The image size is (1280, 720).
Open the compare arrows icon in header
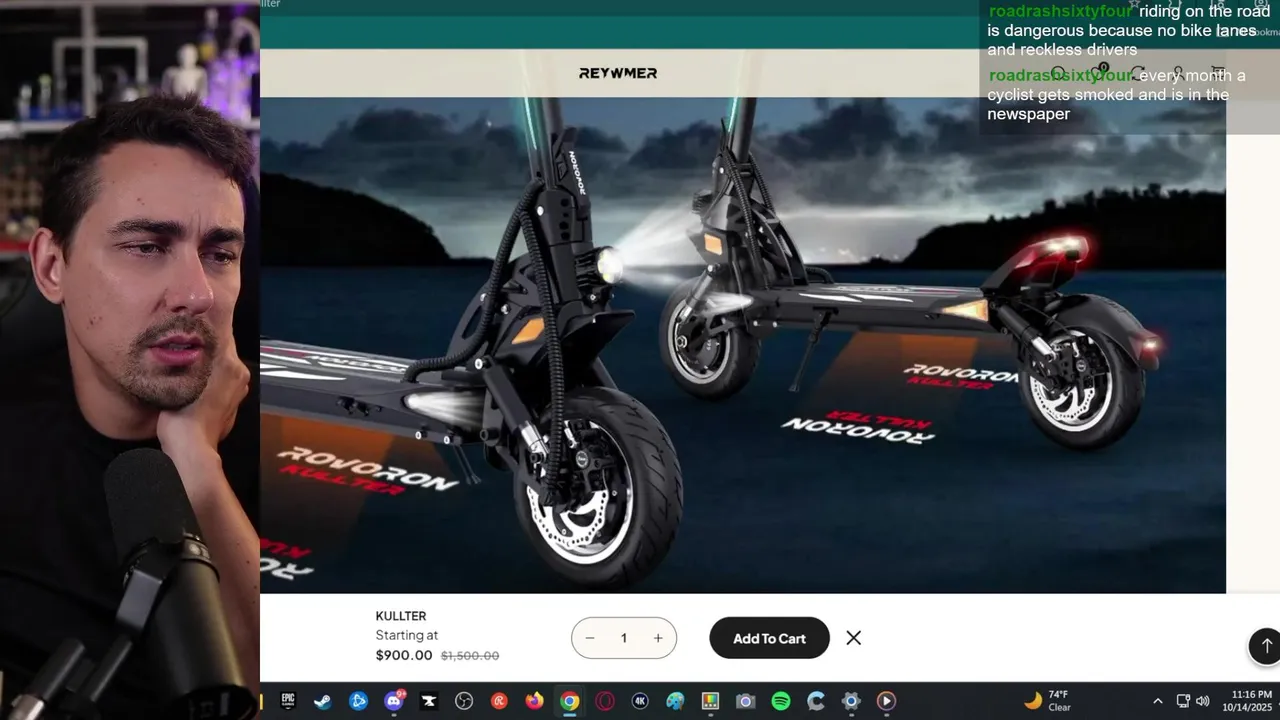(1138, 74)
